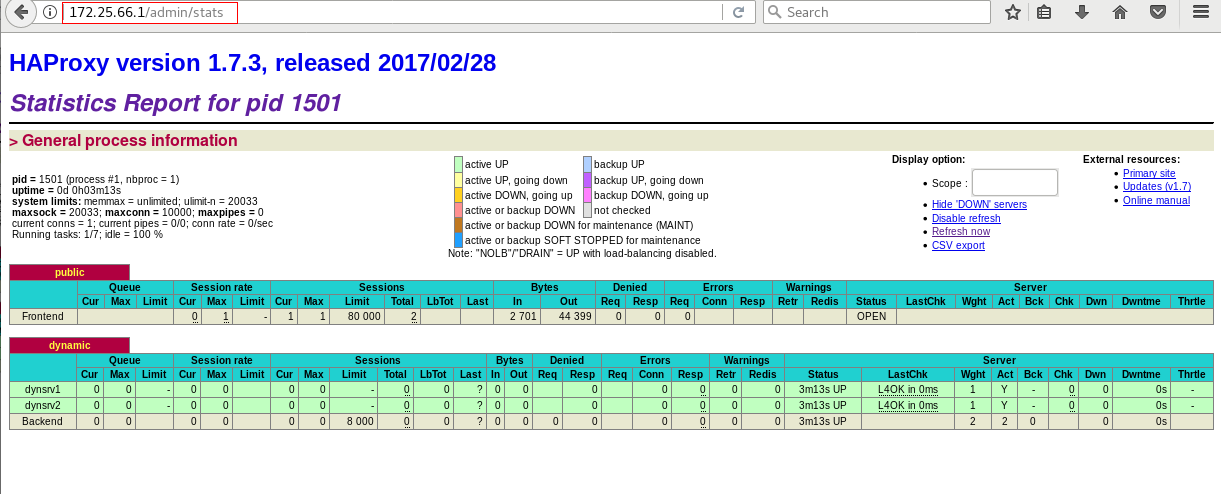This screenshot has height=494, width=1221.
Task: Show bookmarks list icon
Action: point(1044,13)
